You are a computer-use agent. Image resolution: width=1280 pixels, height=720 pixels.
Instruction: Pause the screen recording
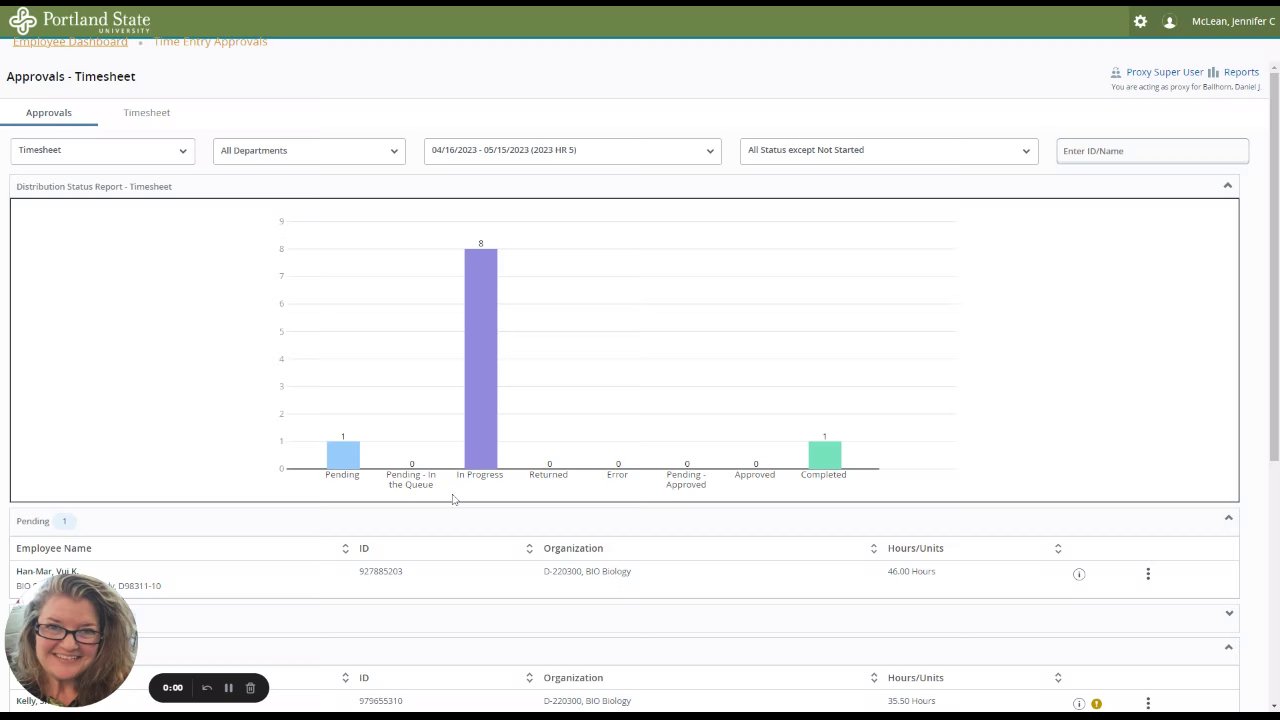pos(228,688)
